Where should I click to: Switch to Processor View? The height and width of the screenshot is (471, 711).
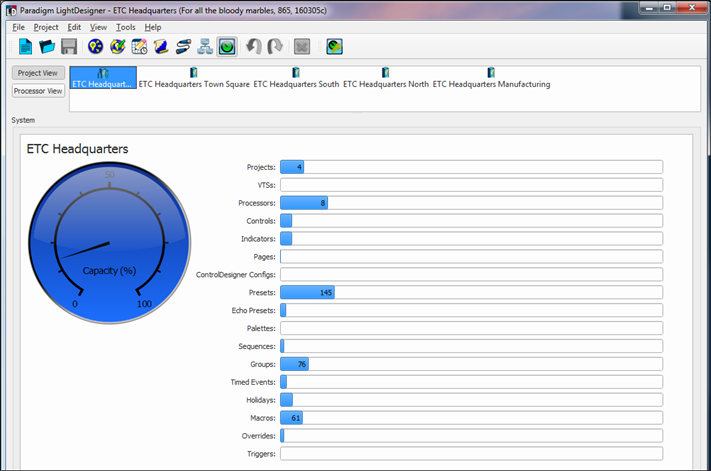pyautogui.click(x=38, y=91)
